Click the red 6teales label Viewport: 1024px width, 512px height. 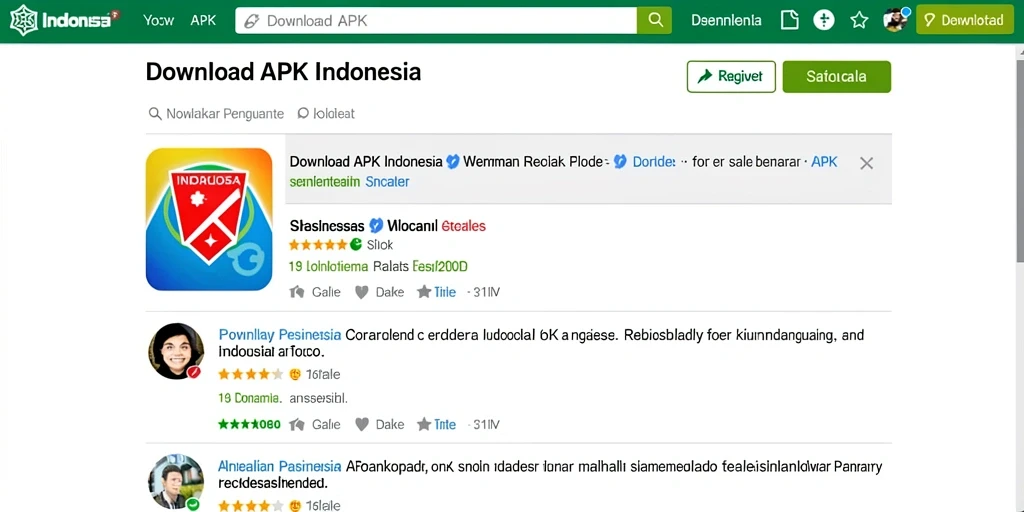(x=464, y=226)
